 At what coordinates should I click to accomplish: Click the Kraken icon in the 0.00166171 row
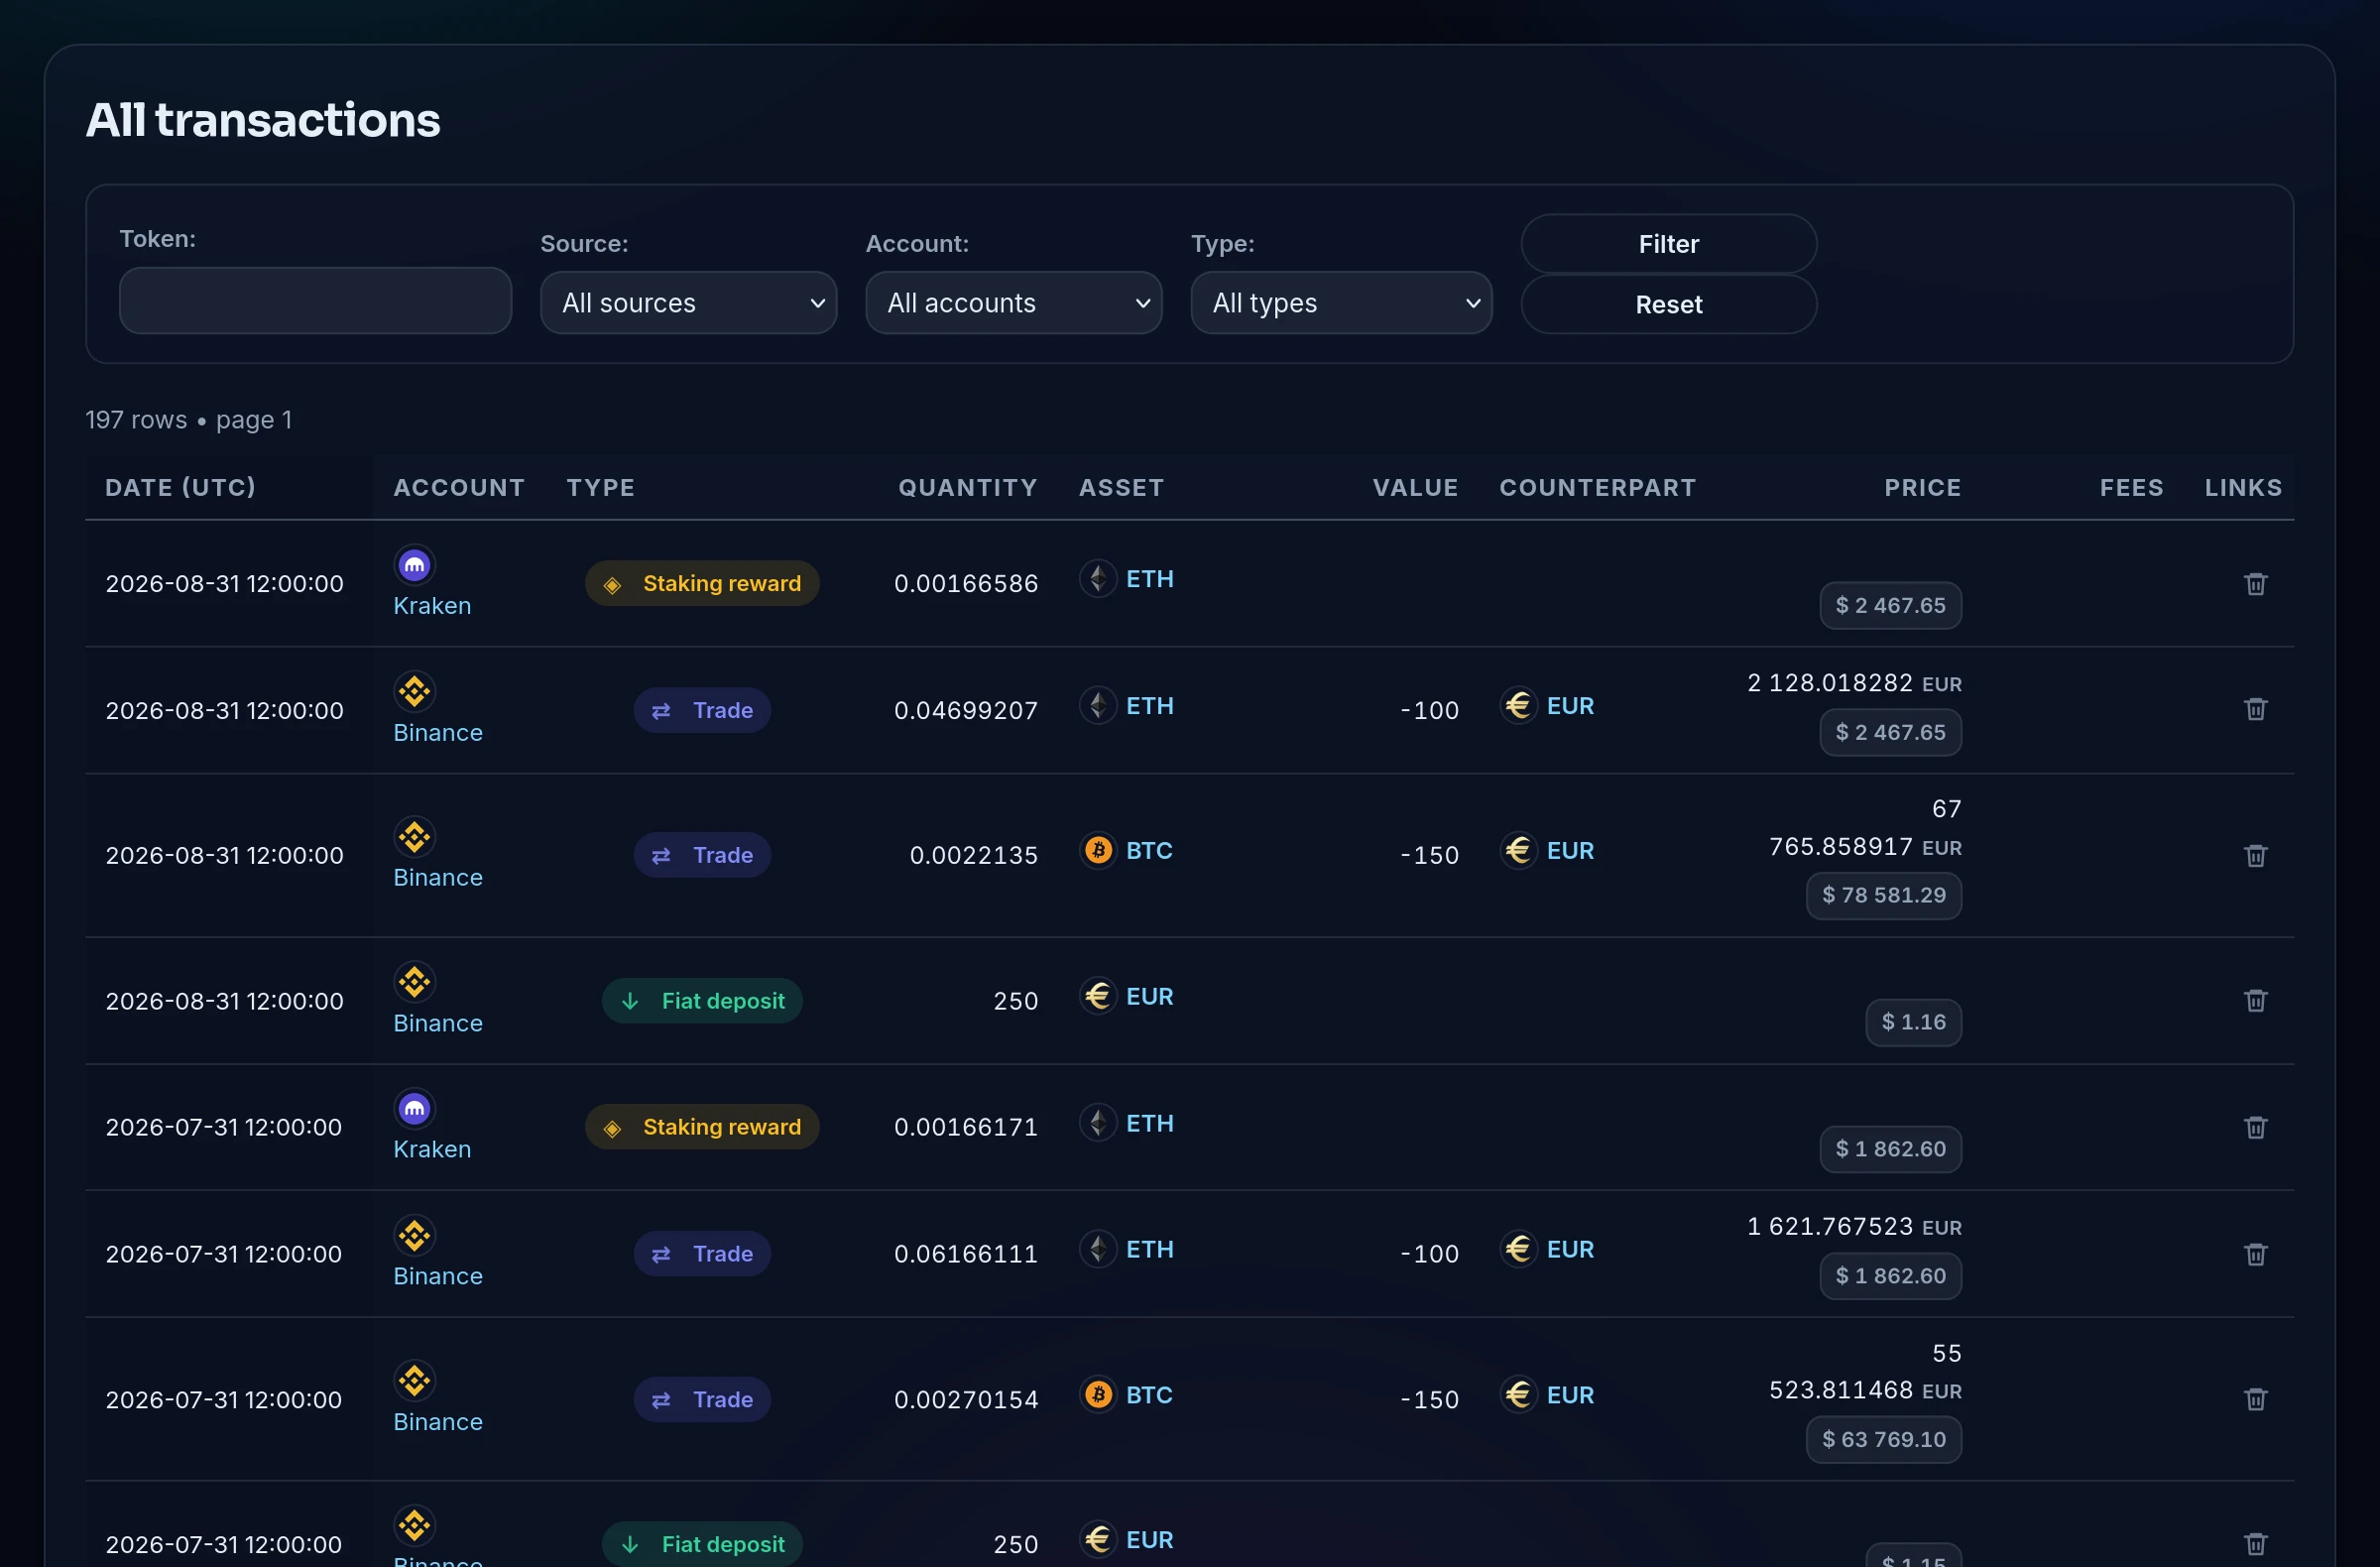click(414, 1109)
